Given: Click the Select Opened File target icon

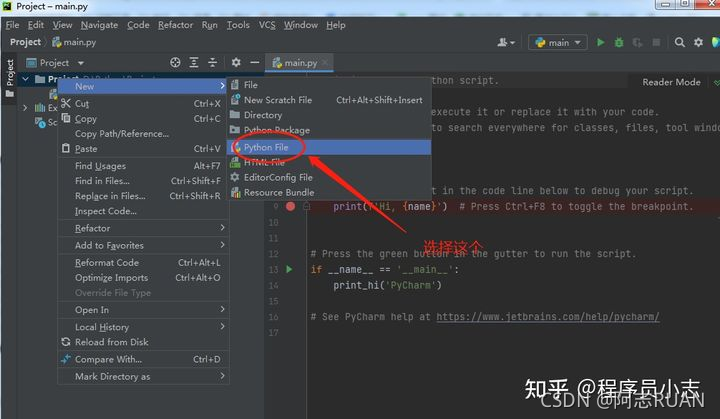Looking at the screenshot, I should (x=175, y=62).
